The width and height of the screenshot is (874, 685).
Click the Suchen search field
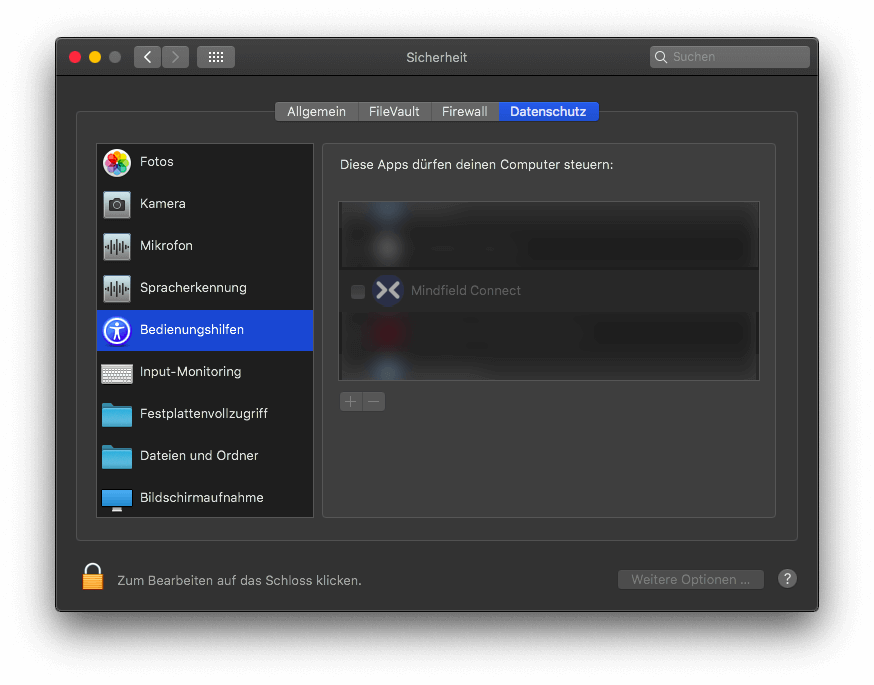click(x=738, y=57)
